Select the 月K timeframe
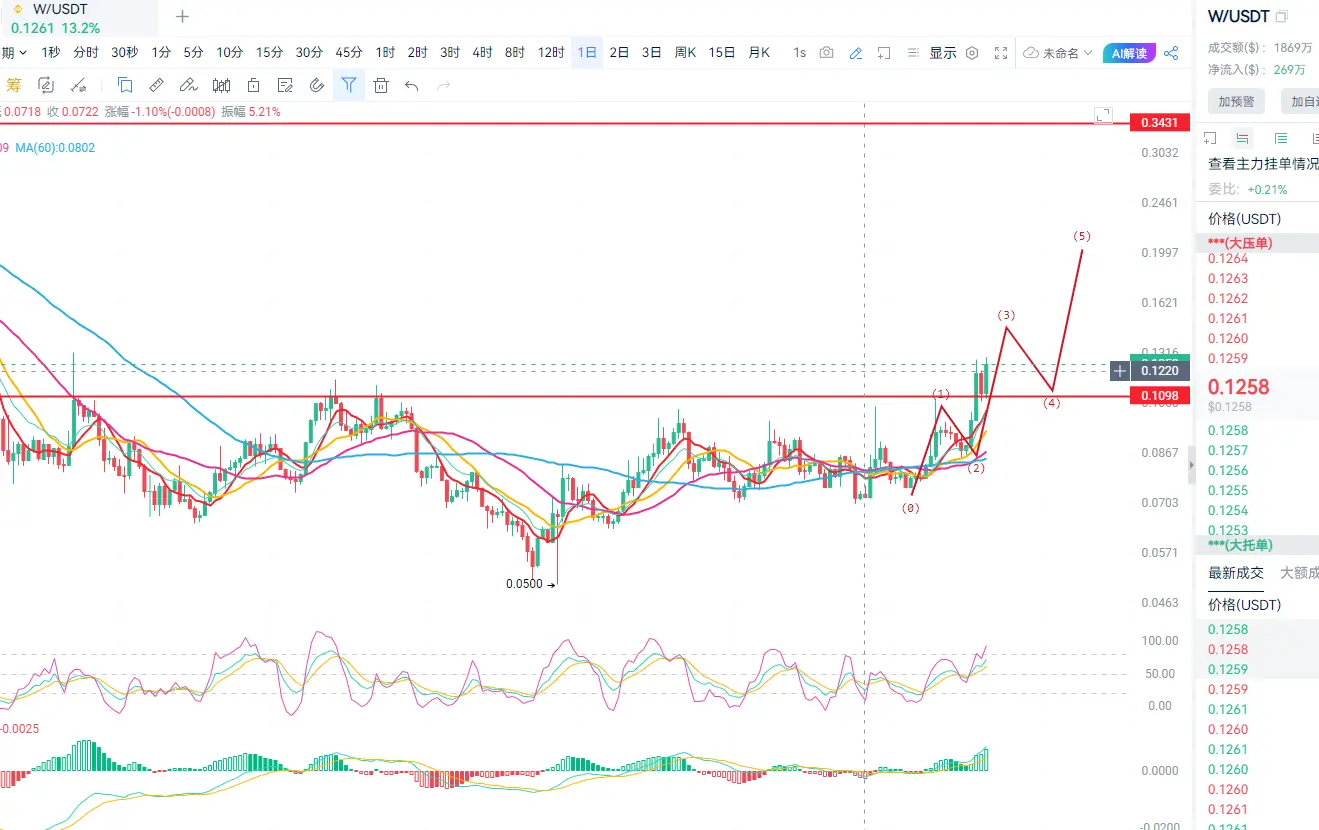 [x=759, y=53]
